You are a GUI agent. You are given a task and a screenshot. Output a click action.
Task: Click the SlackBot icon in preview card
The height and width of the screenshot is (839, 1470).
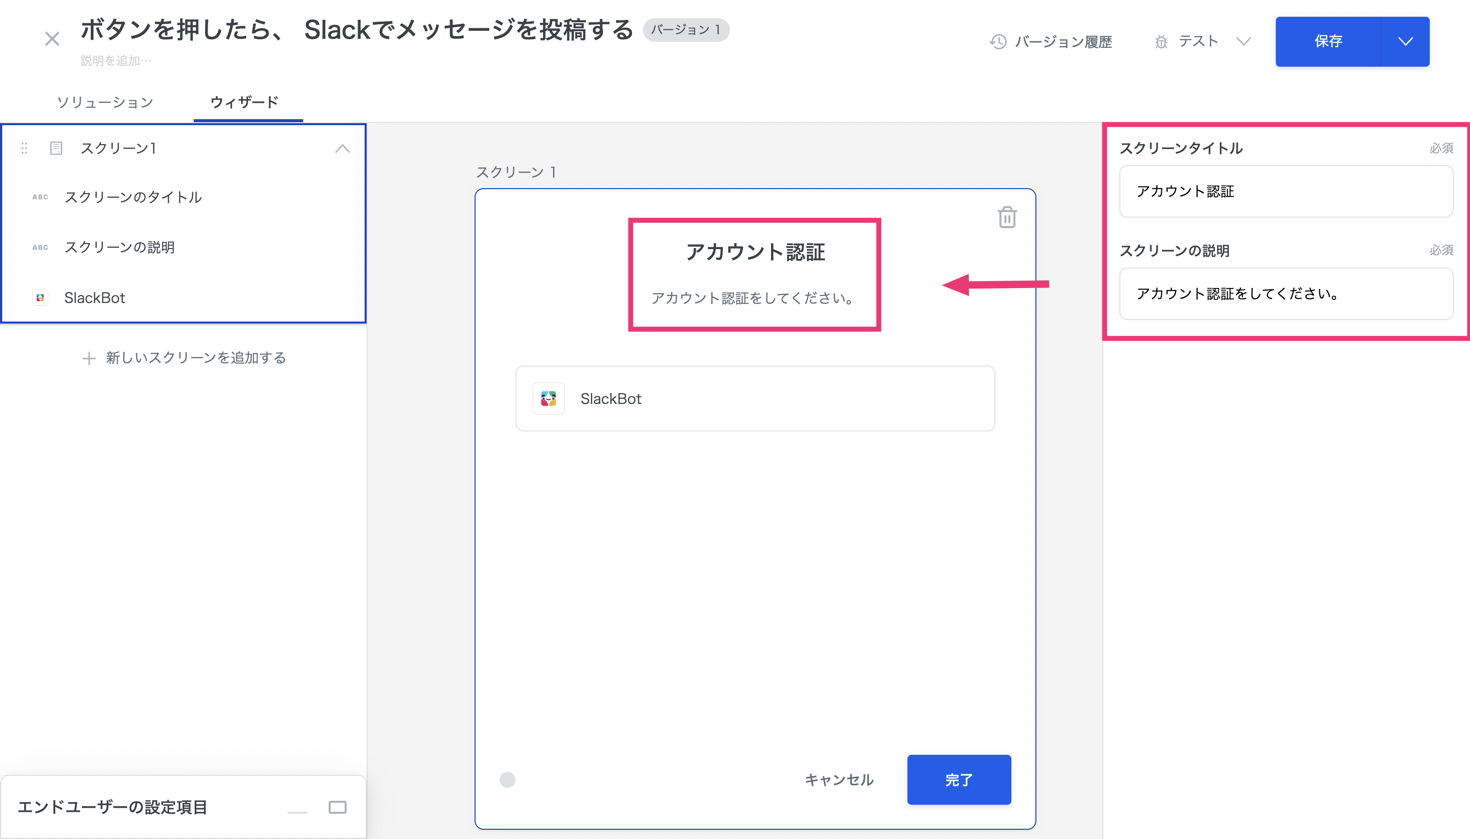548,399
